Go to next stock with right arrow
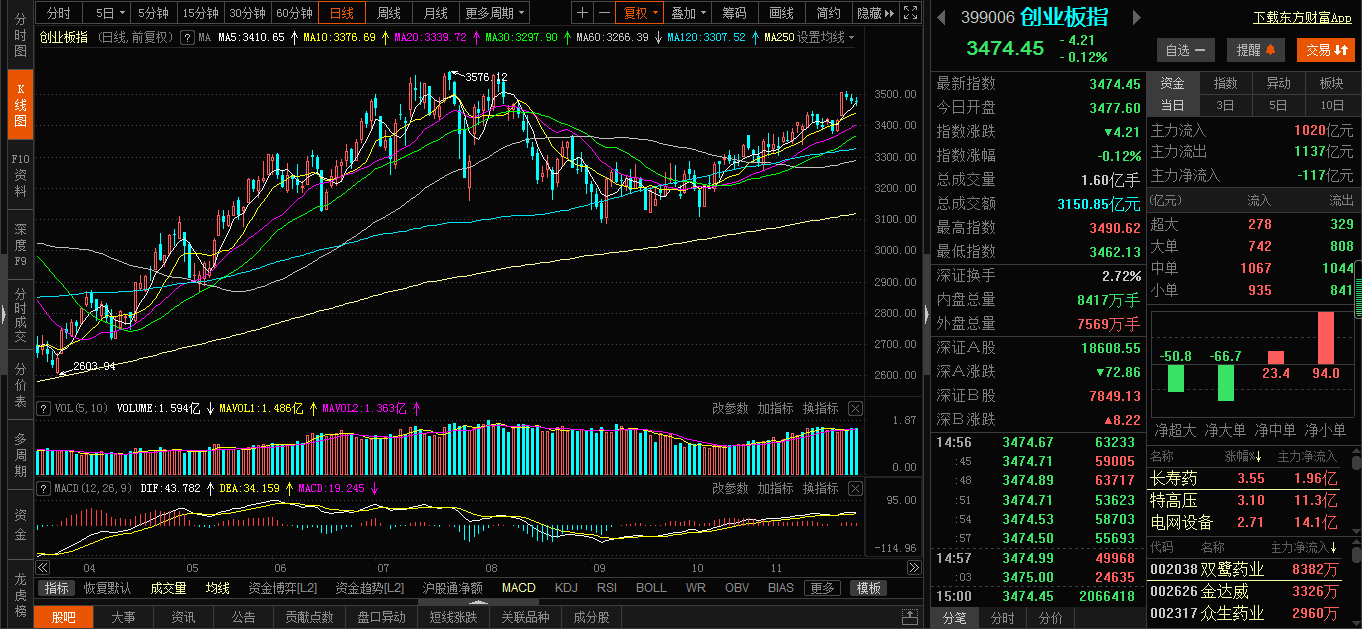The width and height of the screenshot is (1362, 629). click(1135, 17)
